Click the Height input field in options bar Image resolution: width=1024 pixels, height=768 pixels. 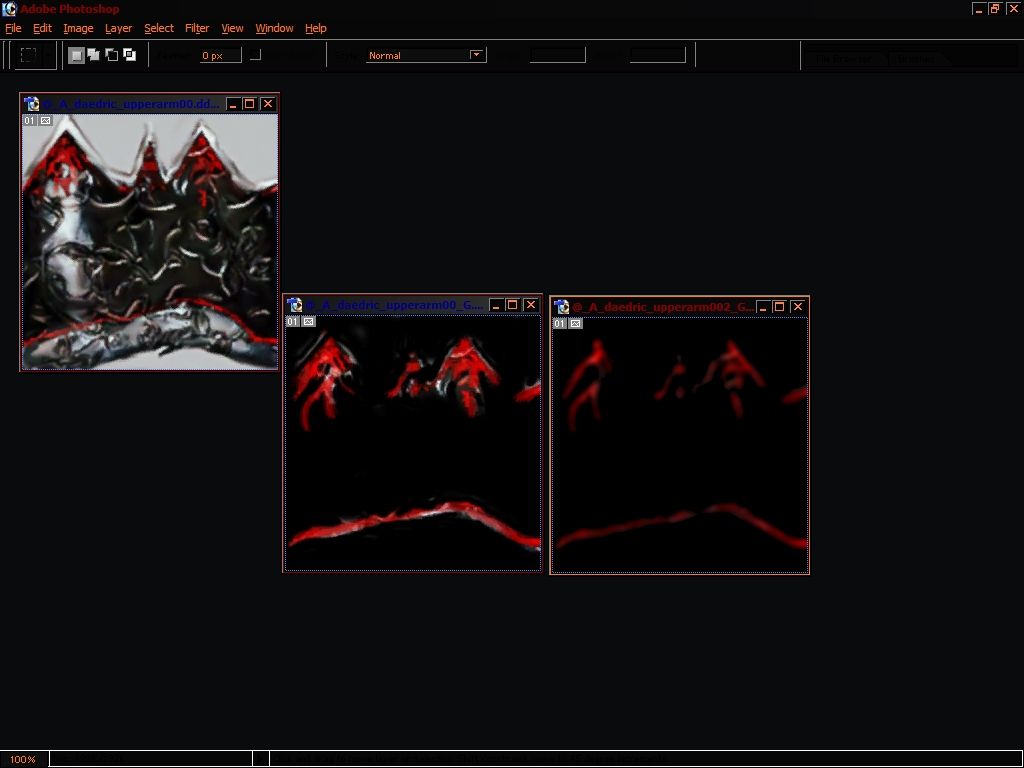(658, 56)
